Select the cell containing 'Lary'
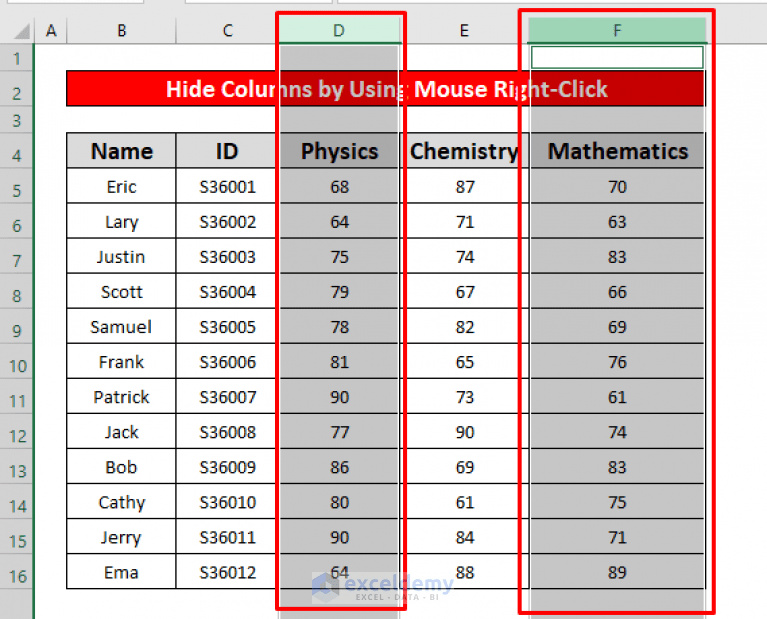This screenshot has width=767, height=619. tap(121, 222)
